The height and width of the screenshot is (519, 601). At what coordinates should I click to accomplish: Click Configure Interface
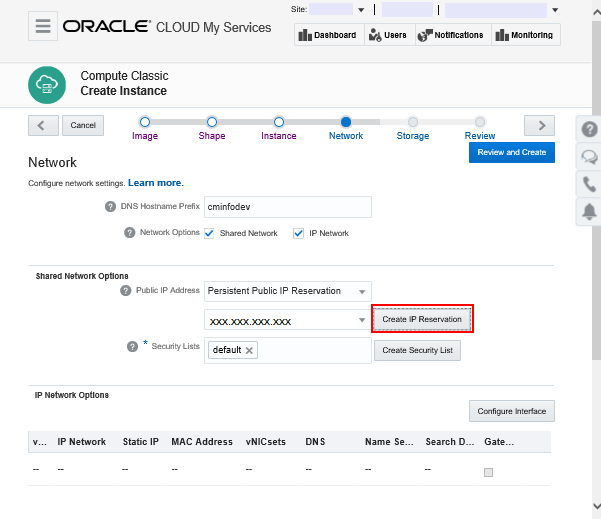pyautogui.click(x=512, y=411)
